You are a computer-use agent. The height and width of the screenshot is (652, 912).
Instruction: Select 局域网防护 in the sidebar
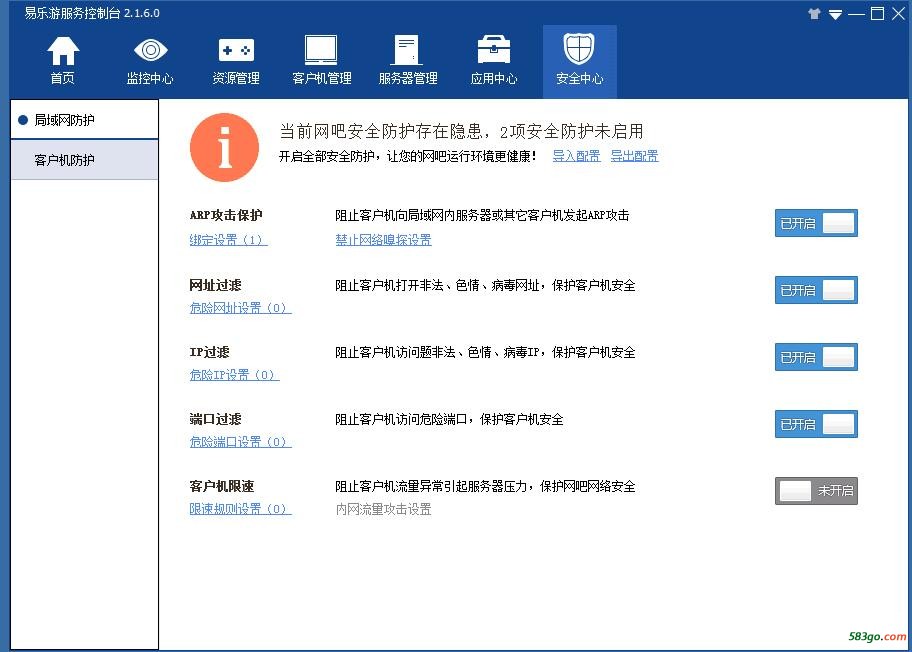pos(84,120)
